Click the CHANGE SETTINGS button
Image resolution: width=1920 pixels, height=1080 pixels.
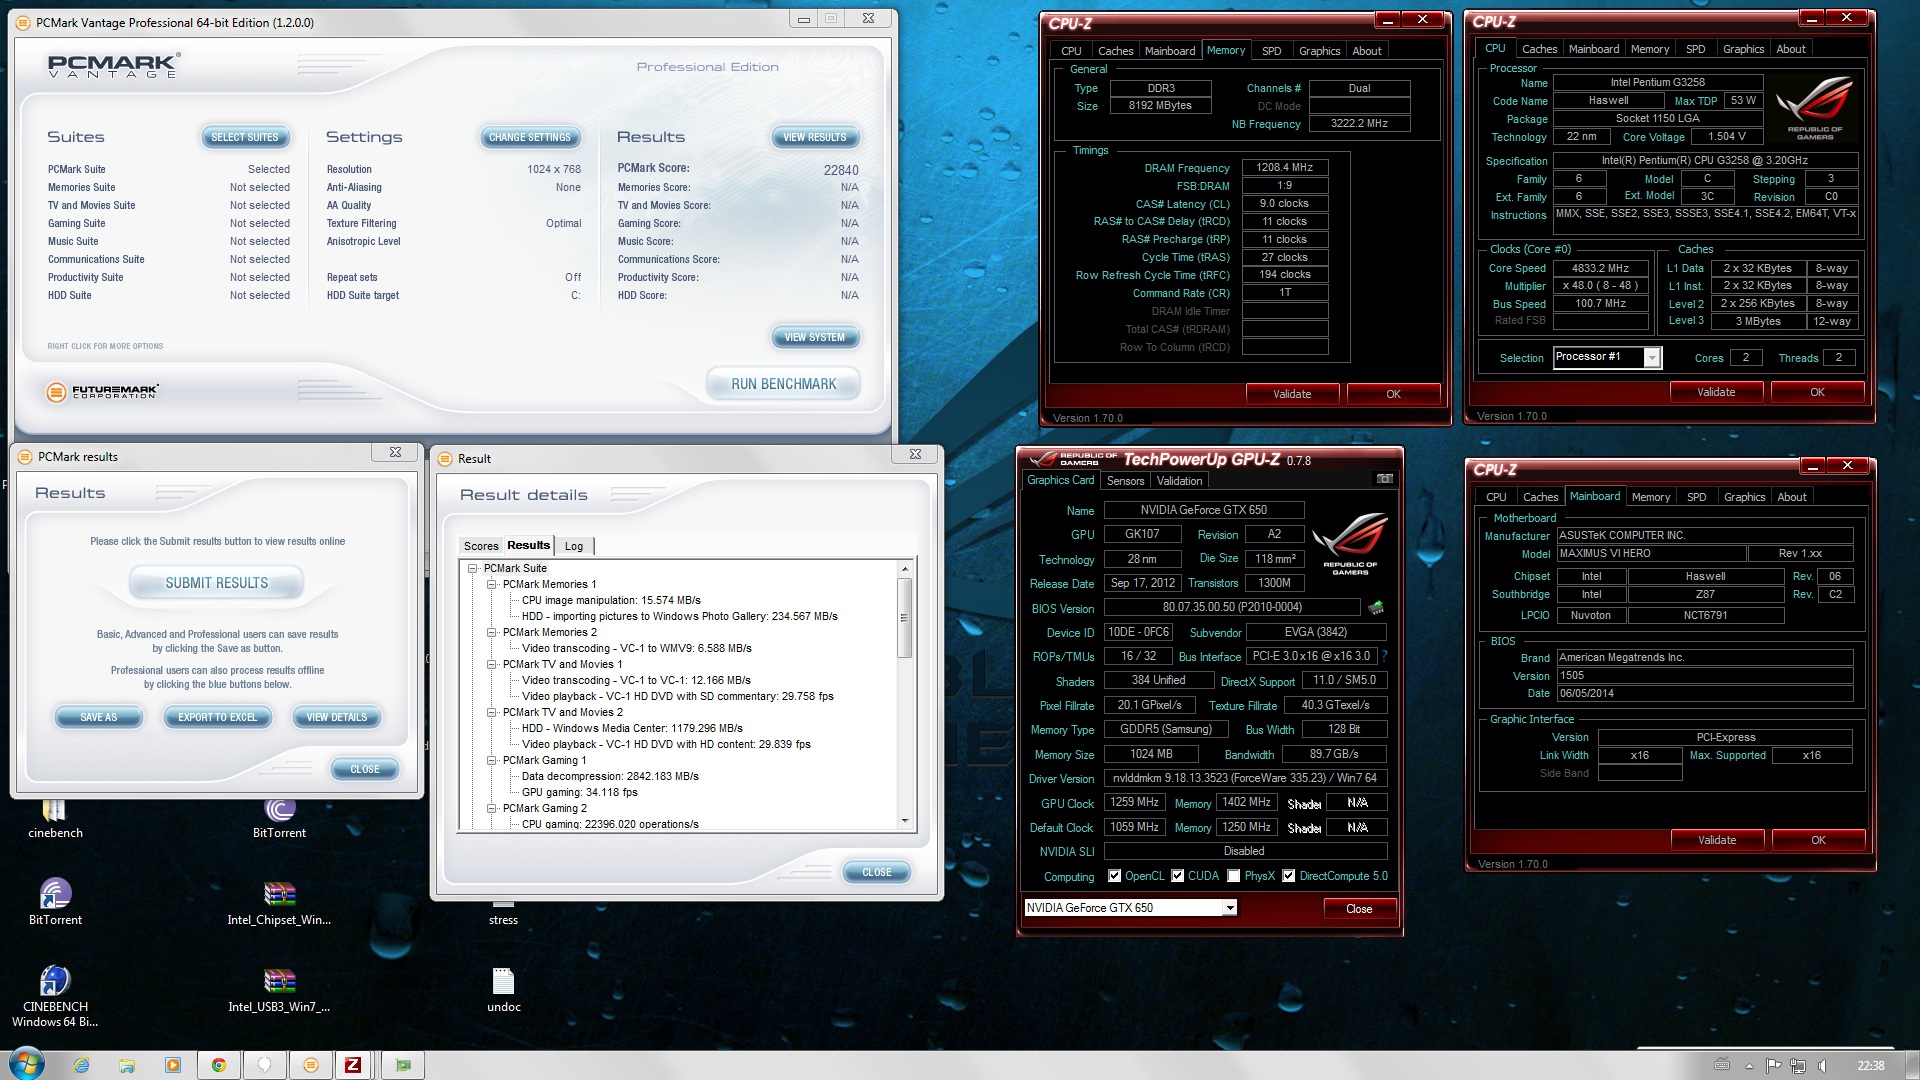coord(529,137)
